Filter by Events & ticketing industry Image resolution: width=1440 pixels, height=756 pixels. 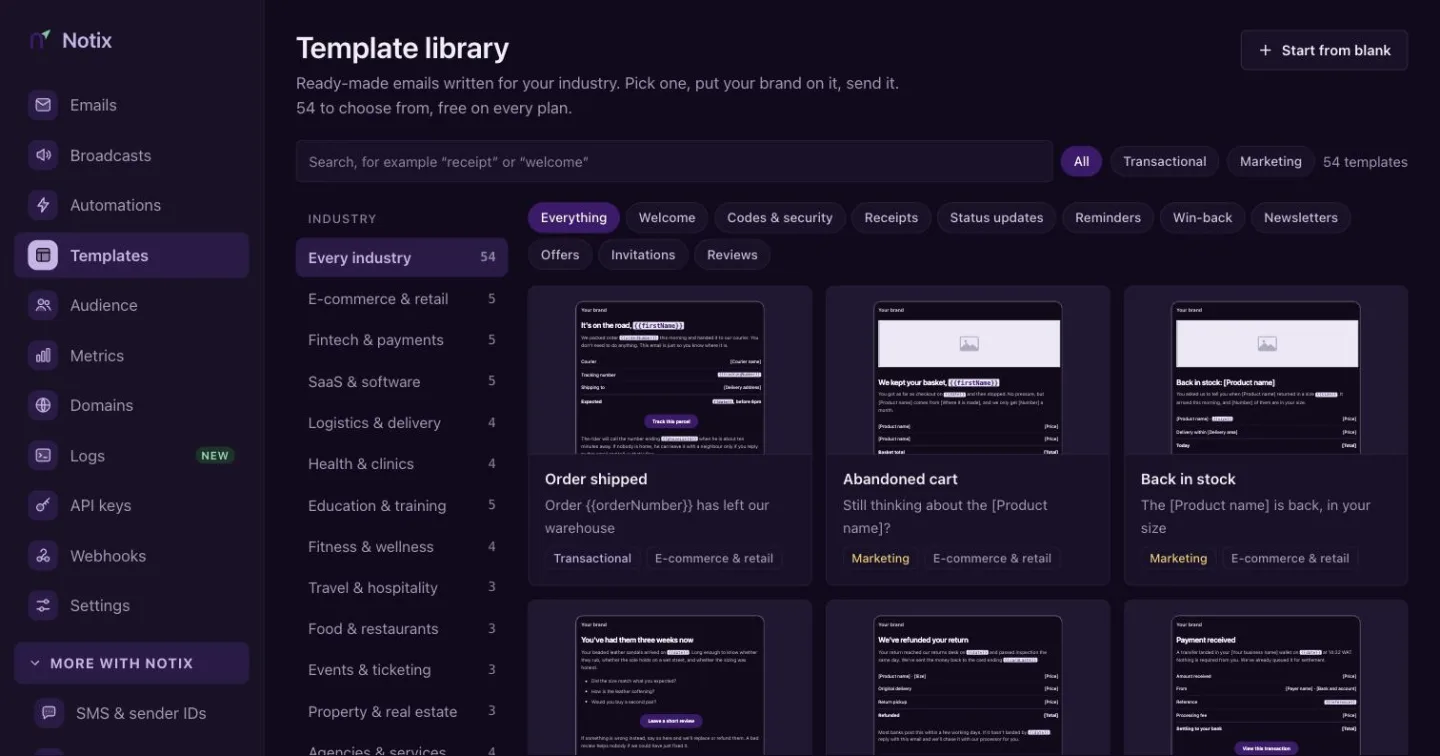coord(402,670)
